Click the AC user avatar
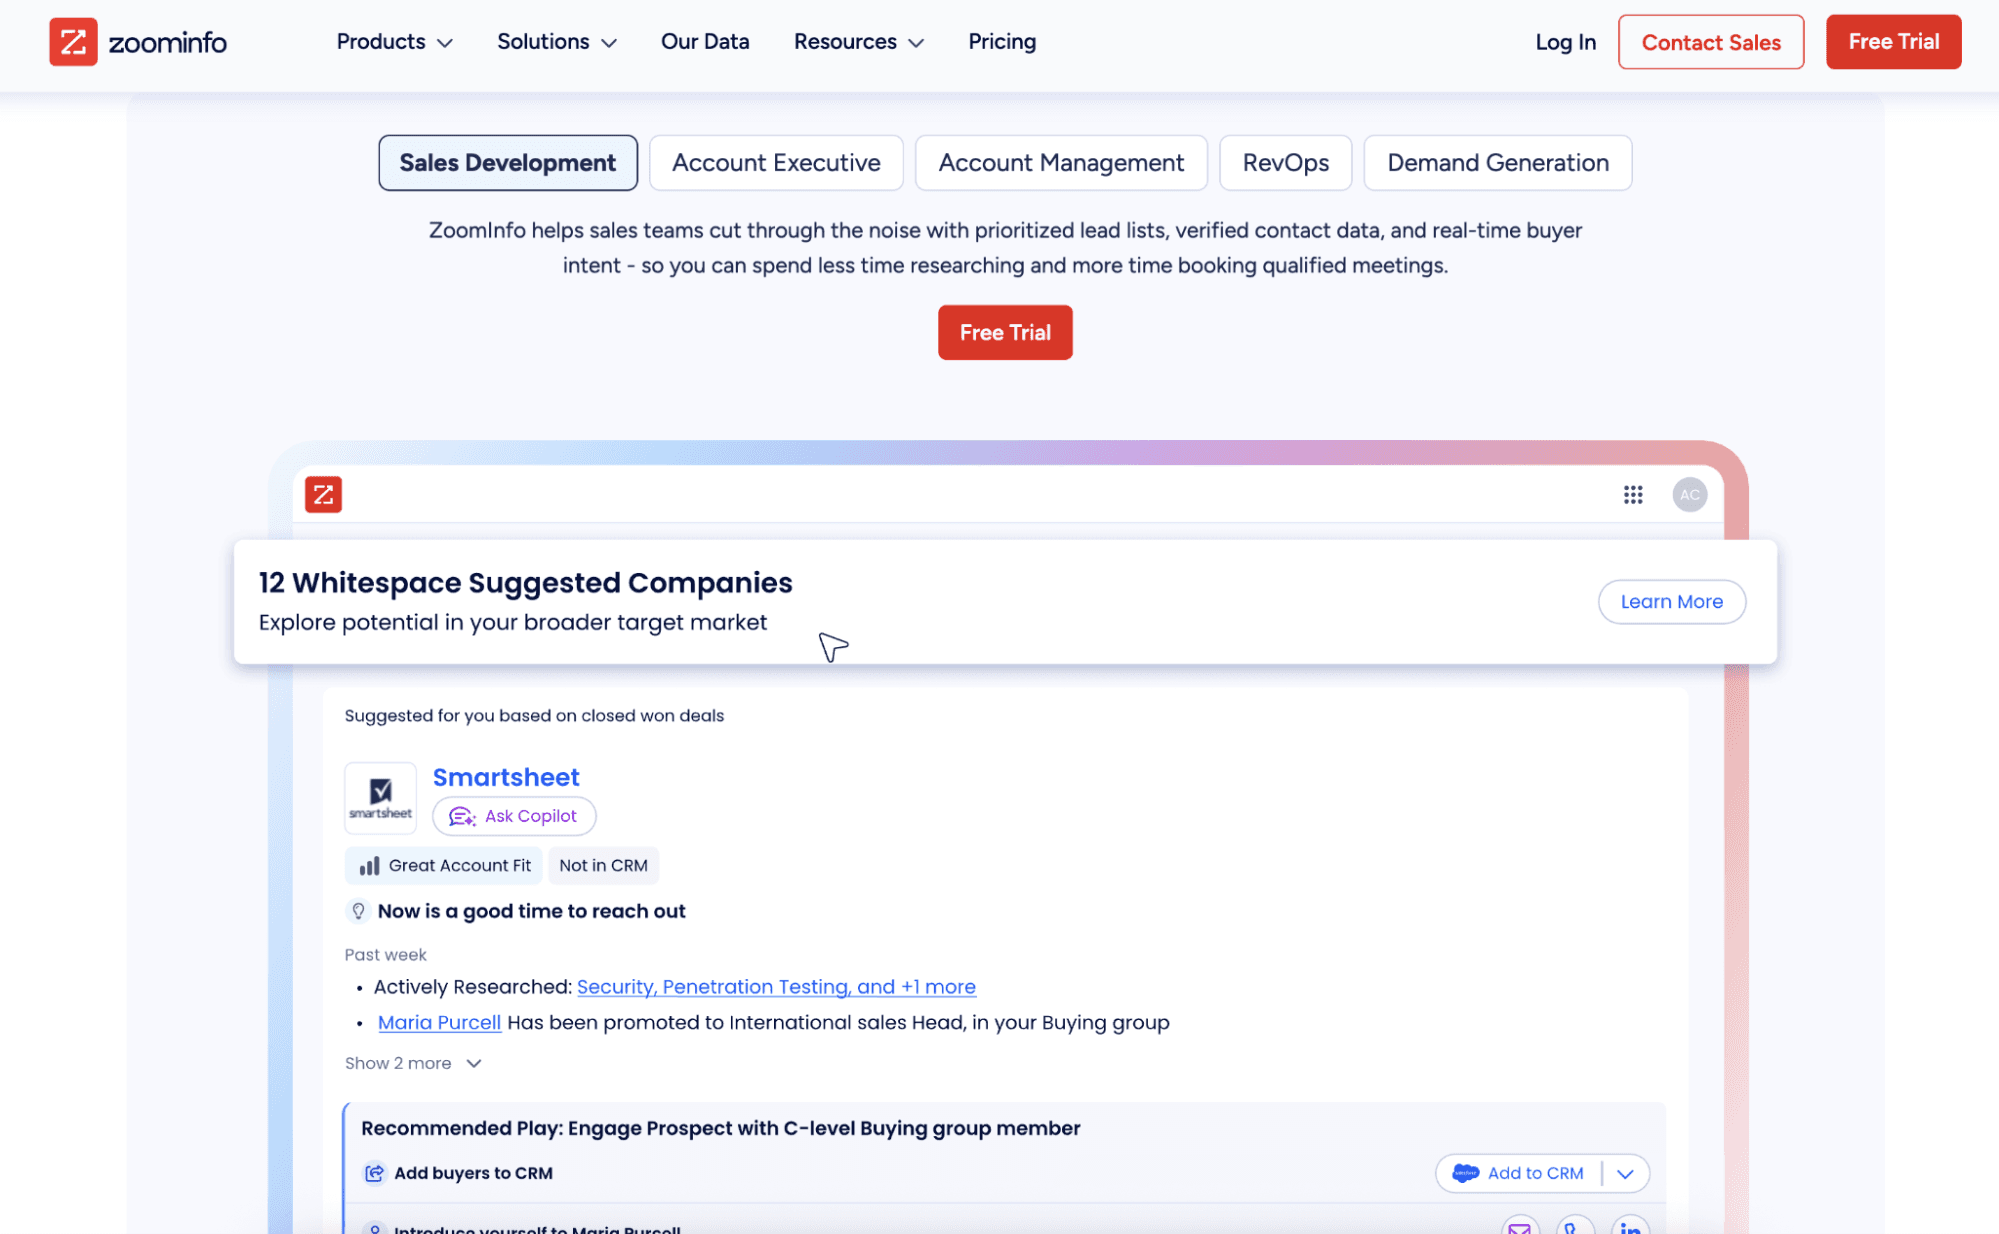The width and height of the screenshot is (1999, 1234). tap(1689, 495)
